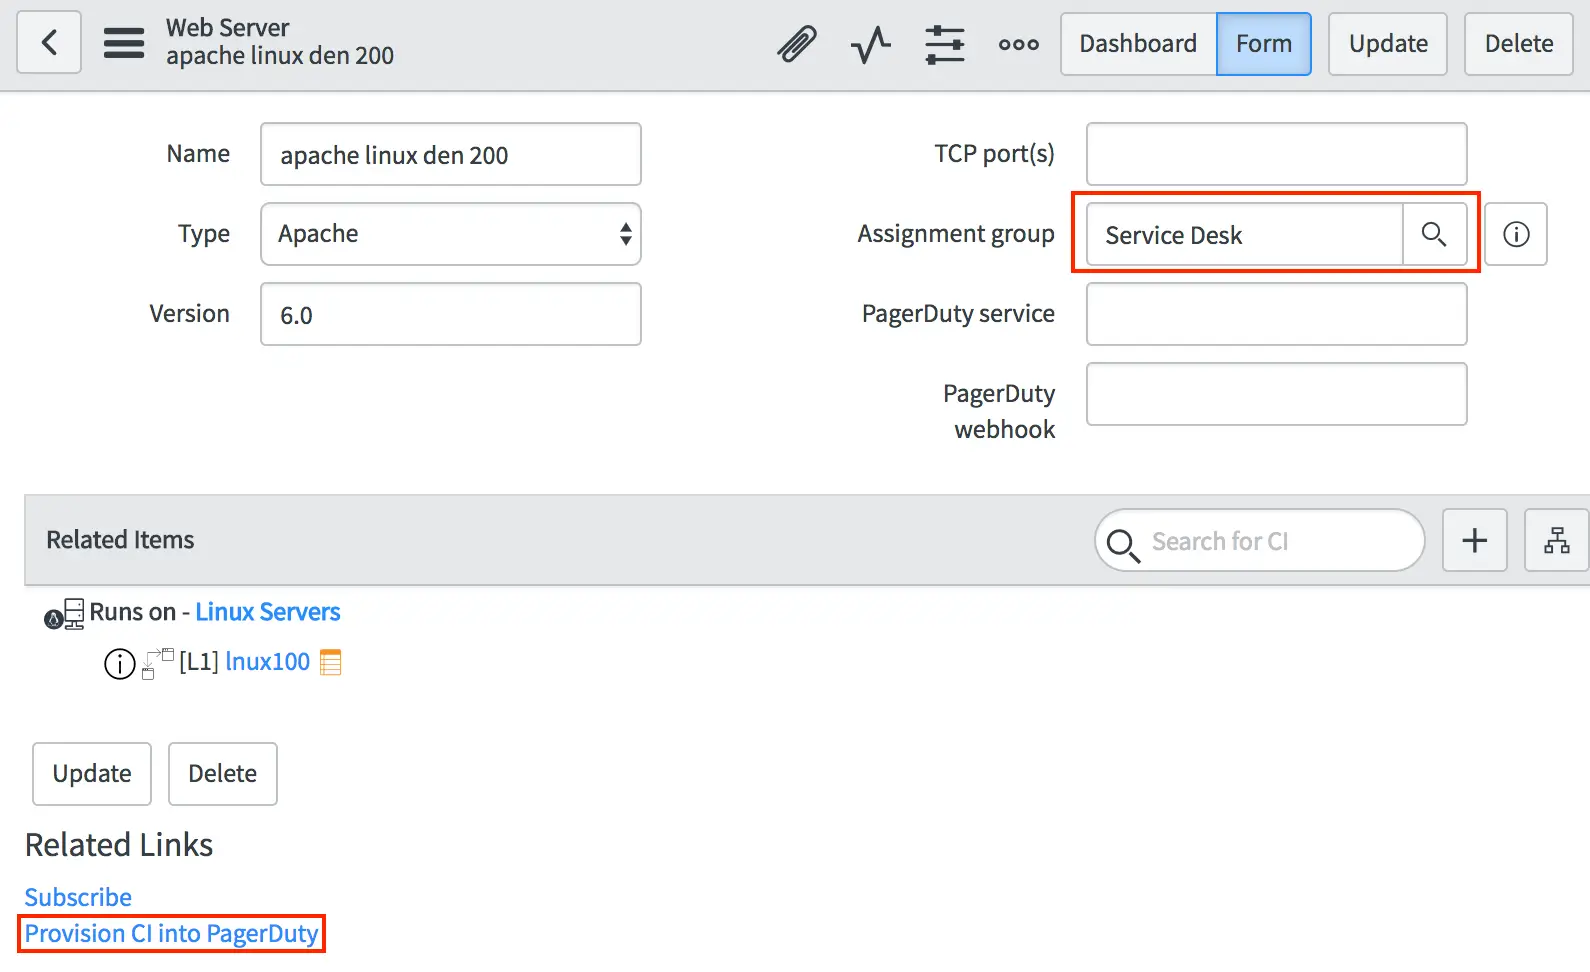Add a CI relationship with plus button
1590x972 pixels.
pyautogui.click(x=1475, y=540)
